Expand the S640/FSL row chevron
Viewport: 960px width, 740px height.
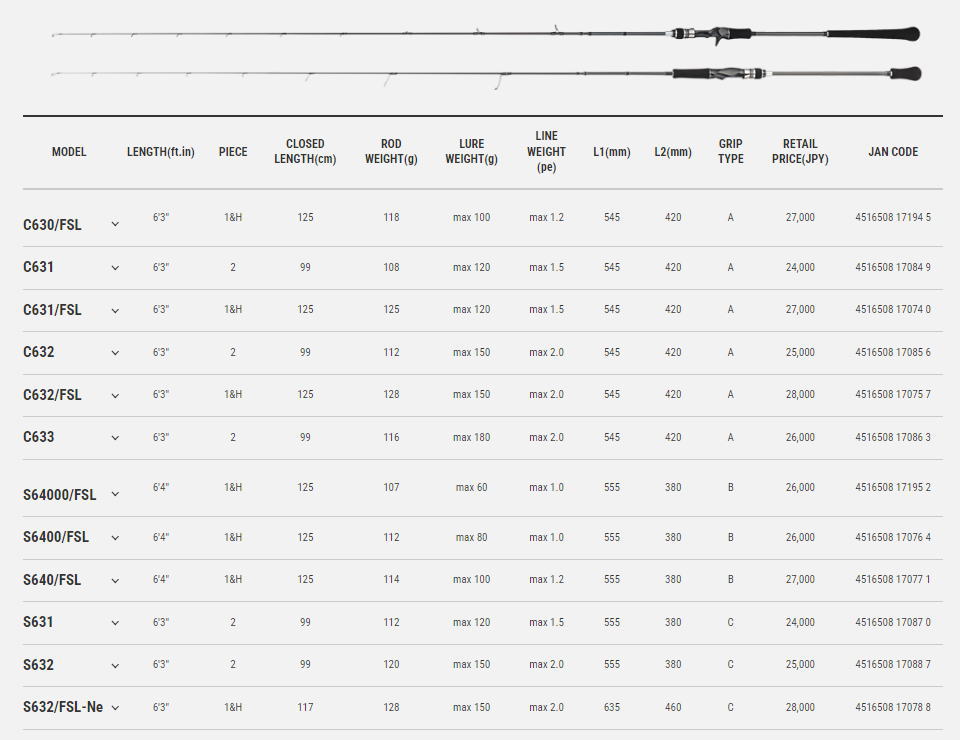[x=115, y=581]
